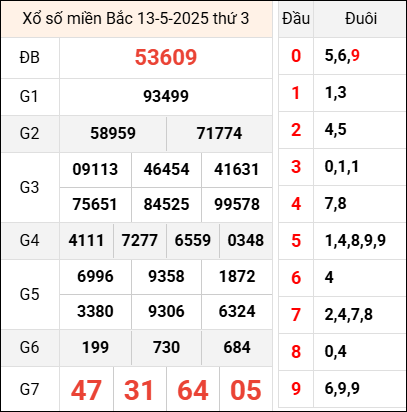Screen dimensions: 407x412
Task: Select G5 number 6996
Action: (95, 277)
